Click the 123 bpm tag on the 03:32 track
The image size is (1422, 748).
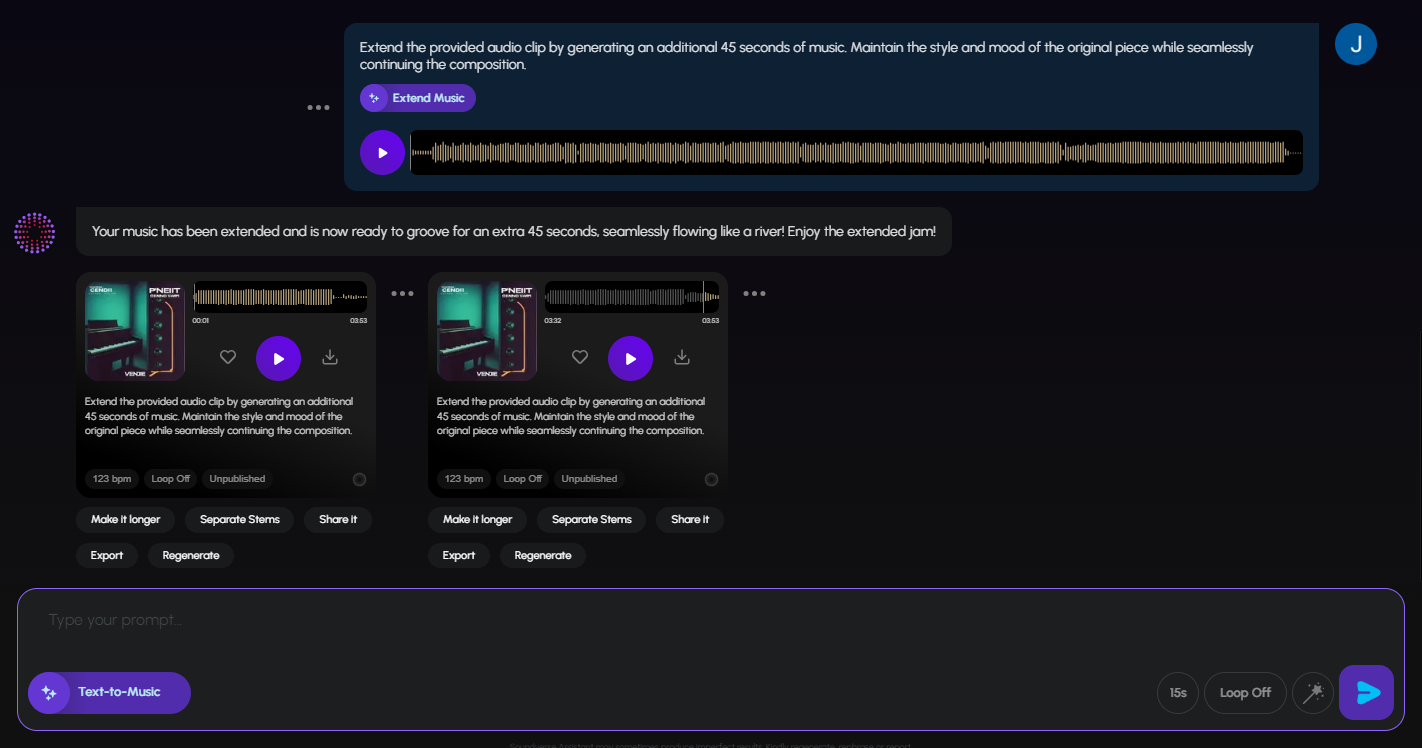click(464, 479)
